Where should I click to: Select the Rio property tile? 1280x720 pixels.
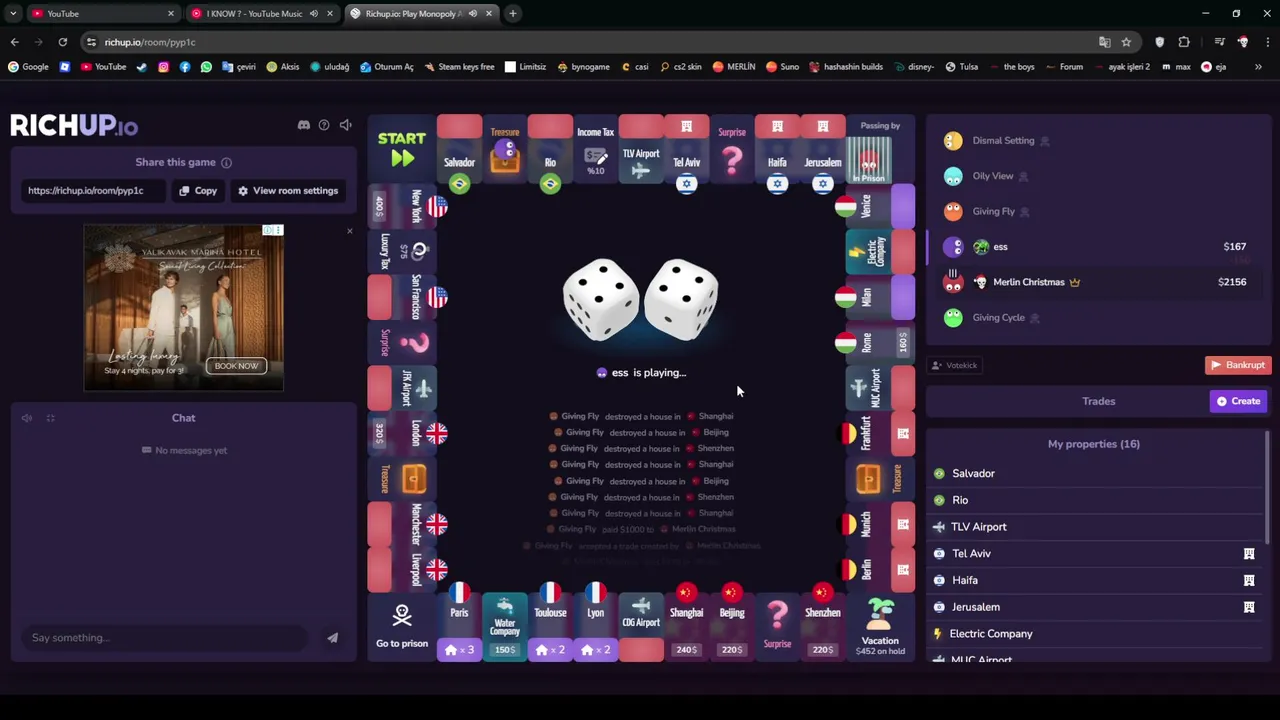550,150
